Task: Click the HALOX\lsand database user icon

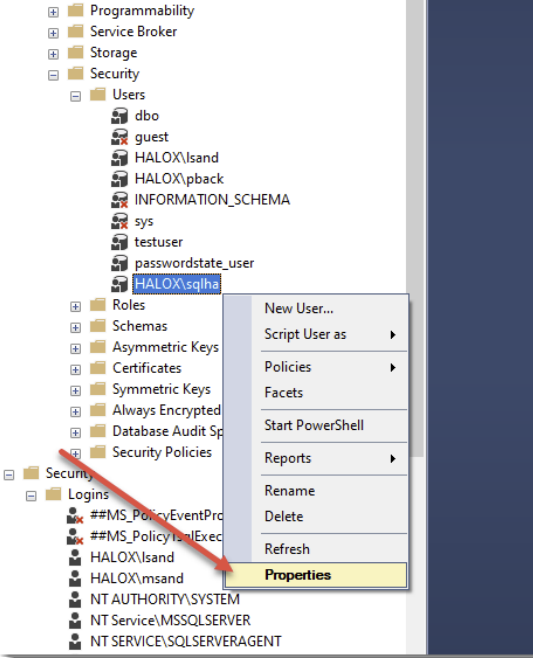Action: point(120,158)
